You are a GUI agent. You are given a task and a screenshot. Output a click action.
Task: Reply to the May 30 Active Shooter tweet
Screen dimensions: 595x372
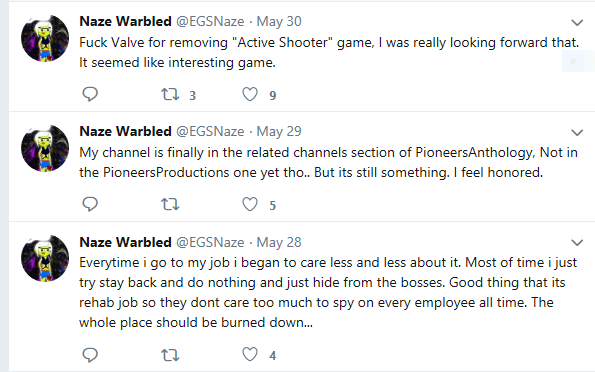click(90, 94)
